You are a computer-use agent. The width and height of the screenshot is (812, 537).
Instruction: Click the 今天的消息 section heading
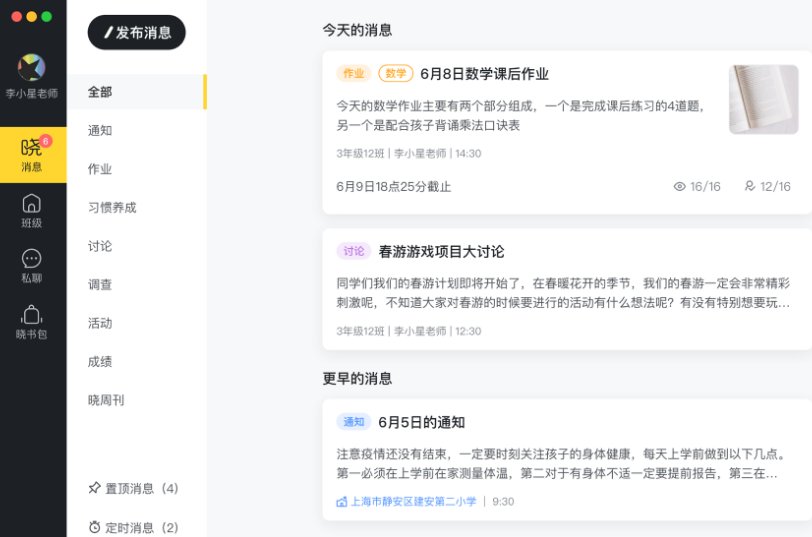[357, 30]
